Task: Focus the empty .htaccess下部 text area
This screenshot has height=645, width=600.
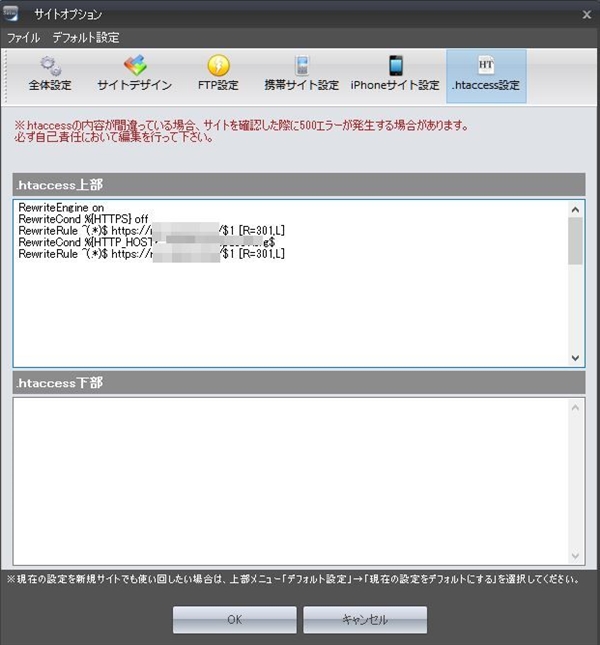Action: 290,480
